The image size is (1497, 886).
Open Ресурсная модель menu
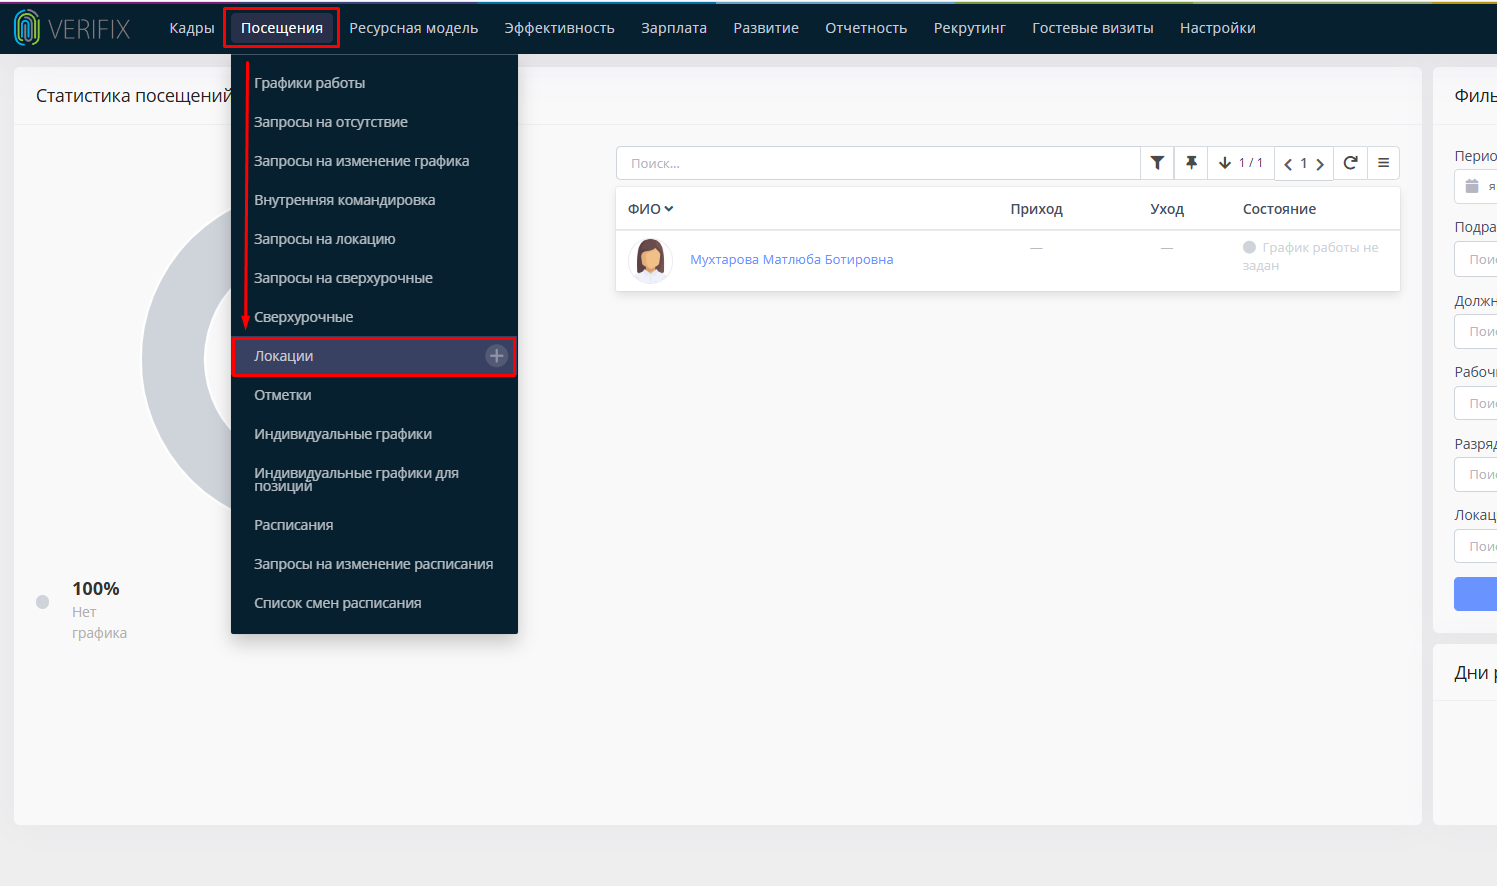(x=414, y=28)
